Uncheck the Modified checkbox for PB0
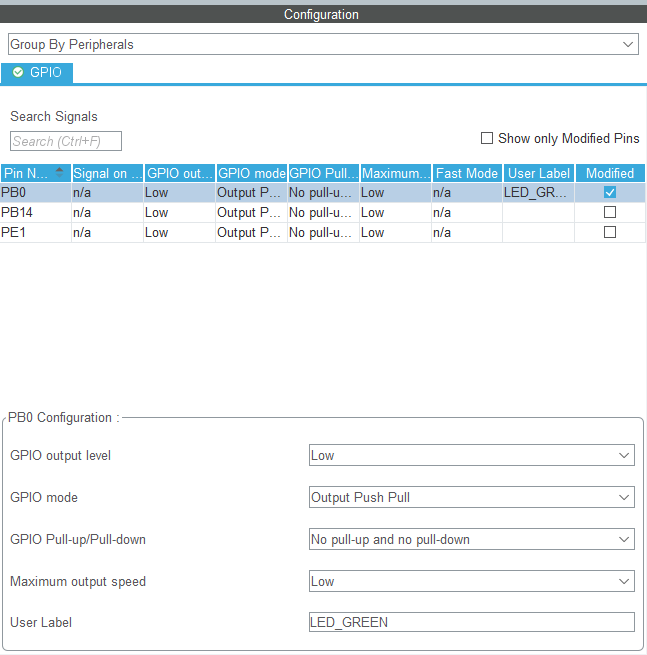The width and height of the screenshot is (647, 655). [x=610, y=192]
